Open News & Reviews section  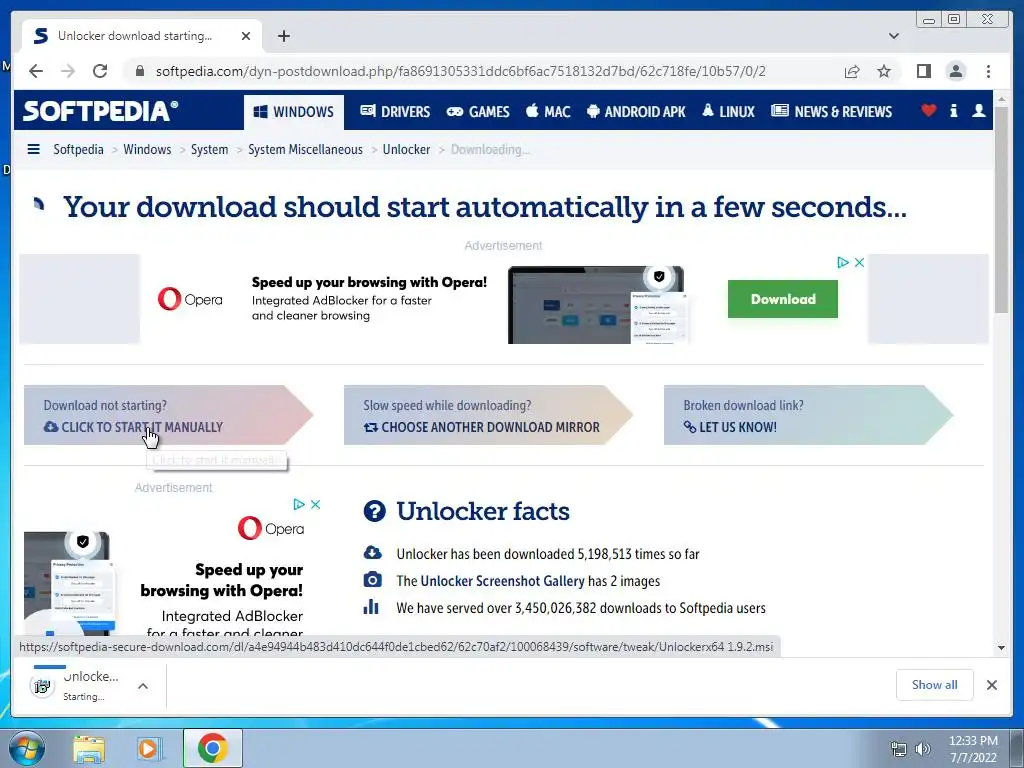point(831,112)
